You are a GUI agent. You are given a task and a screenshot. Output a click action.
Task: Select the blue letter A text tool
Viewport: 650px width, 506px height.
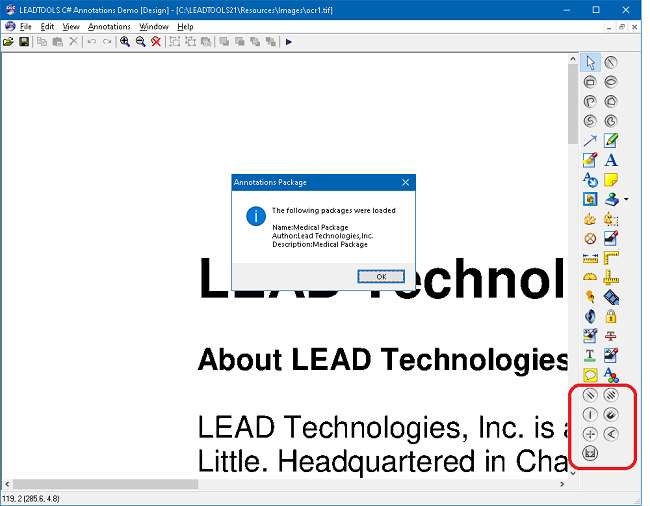click(611, 160)
